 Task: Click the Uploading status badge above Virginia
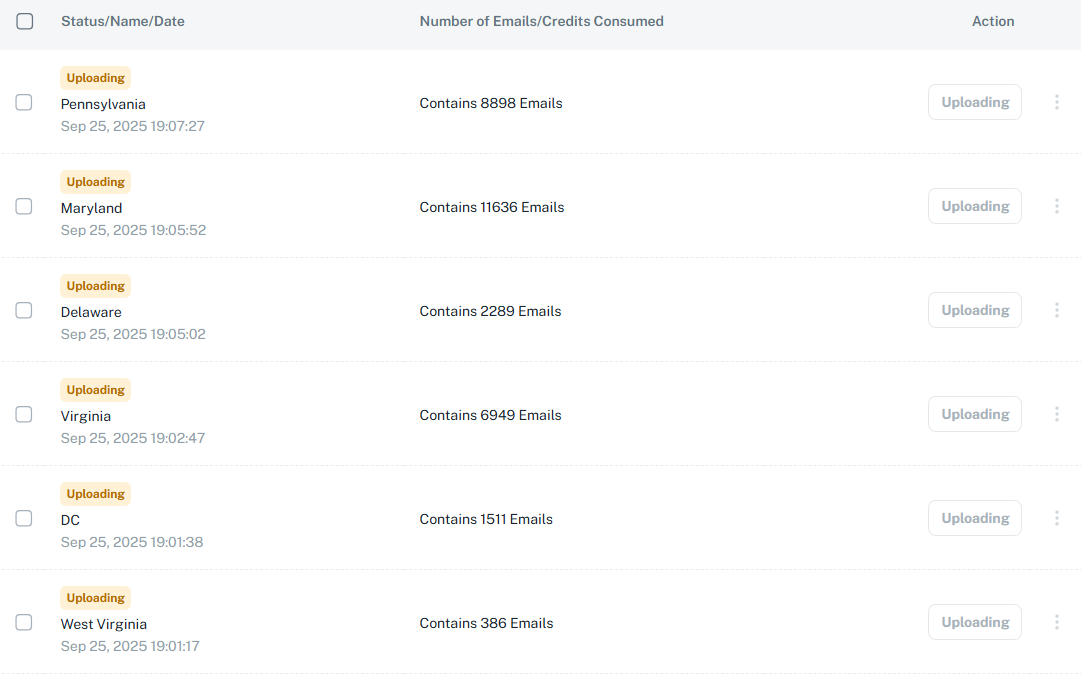[96, 390]
